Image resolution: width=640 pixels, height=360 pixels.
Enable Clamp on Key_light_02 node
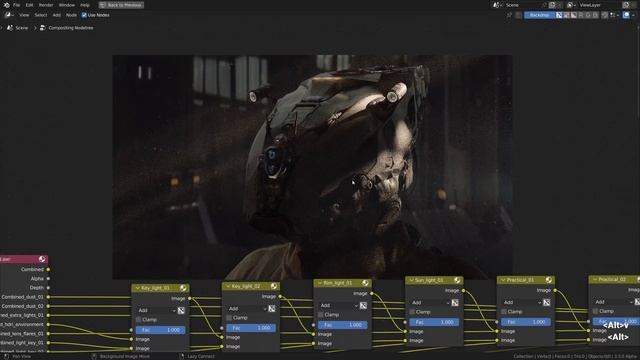(229, 318)
